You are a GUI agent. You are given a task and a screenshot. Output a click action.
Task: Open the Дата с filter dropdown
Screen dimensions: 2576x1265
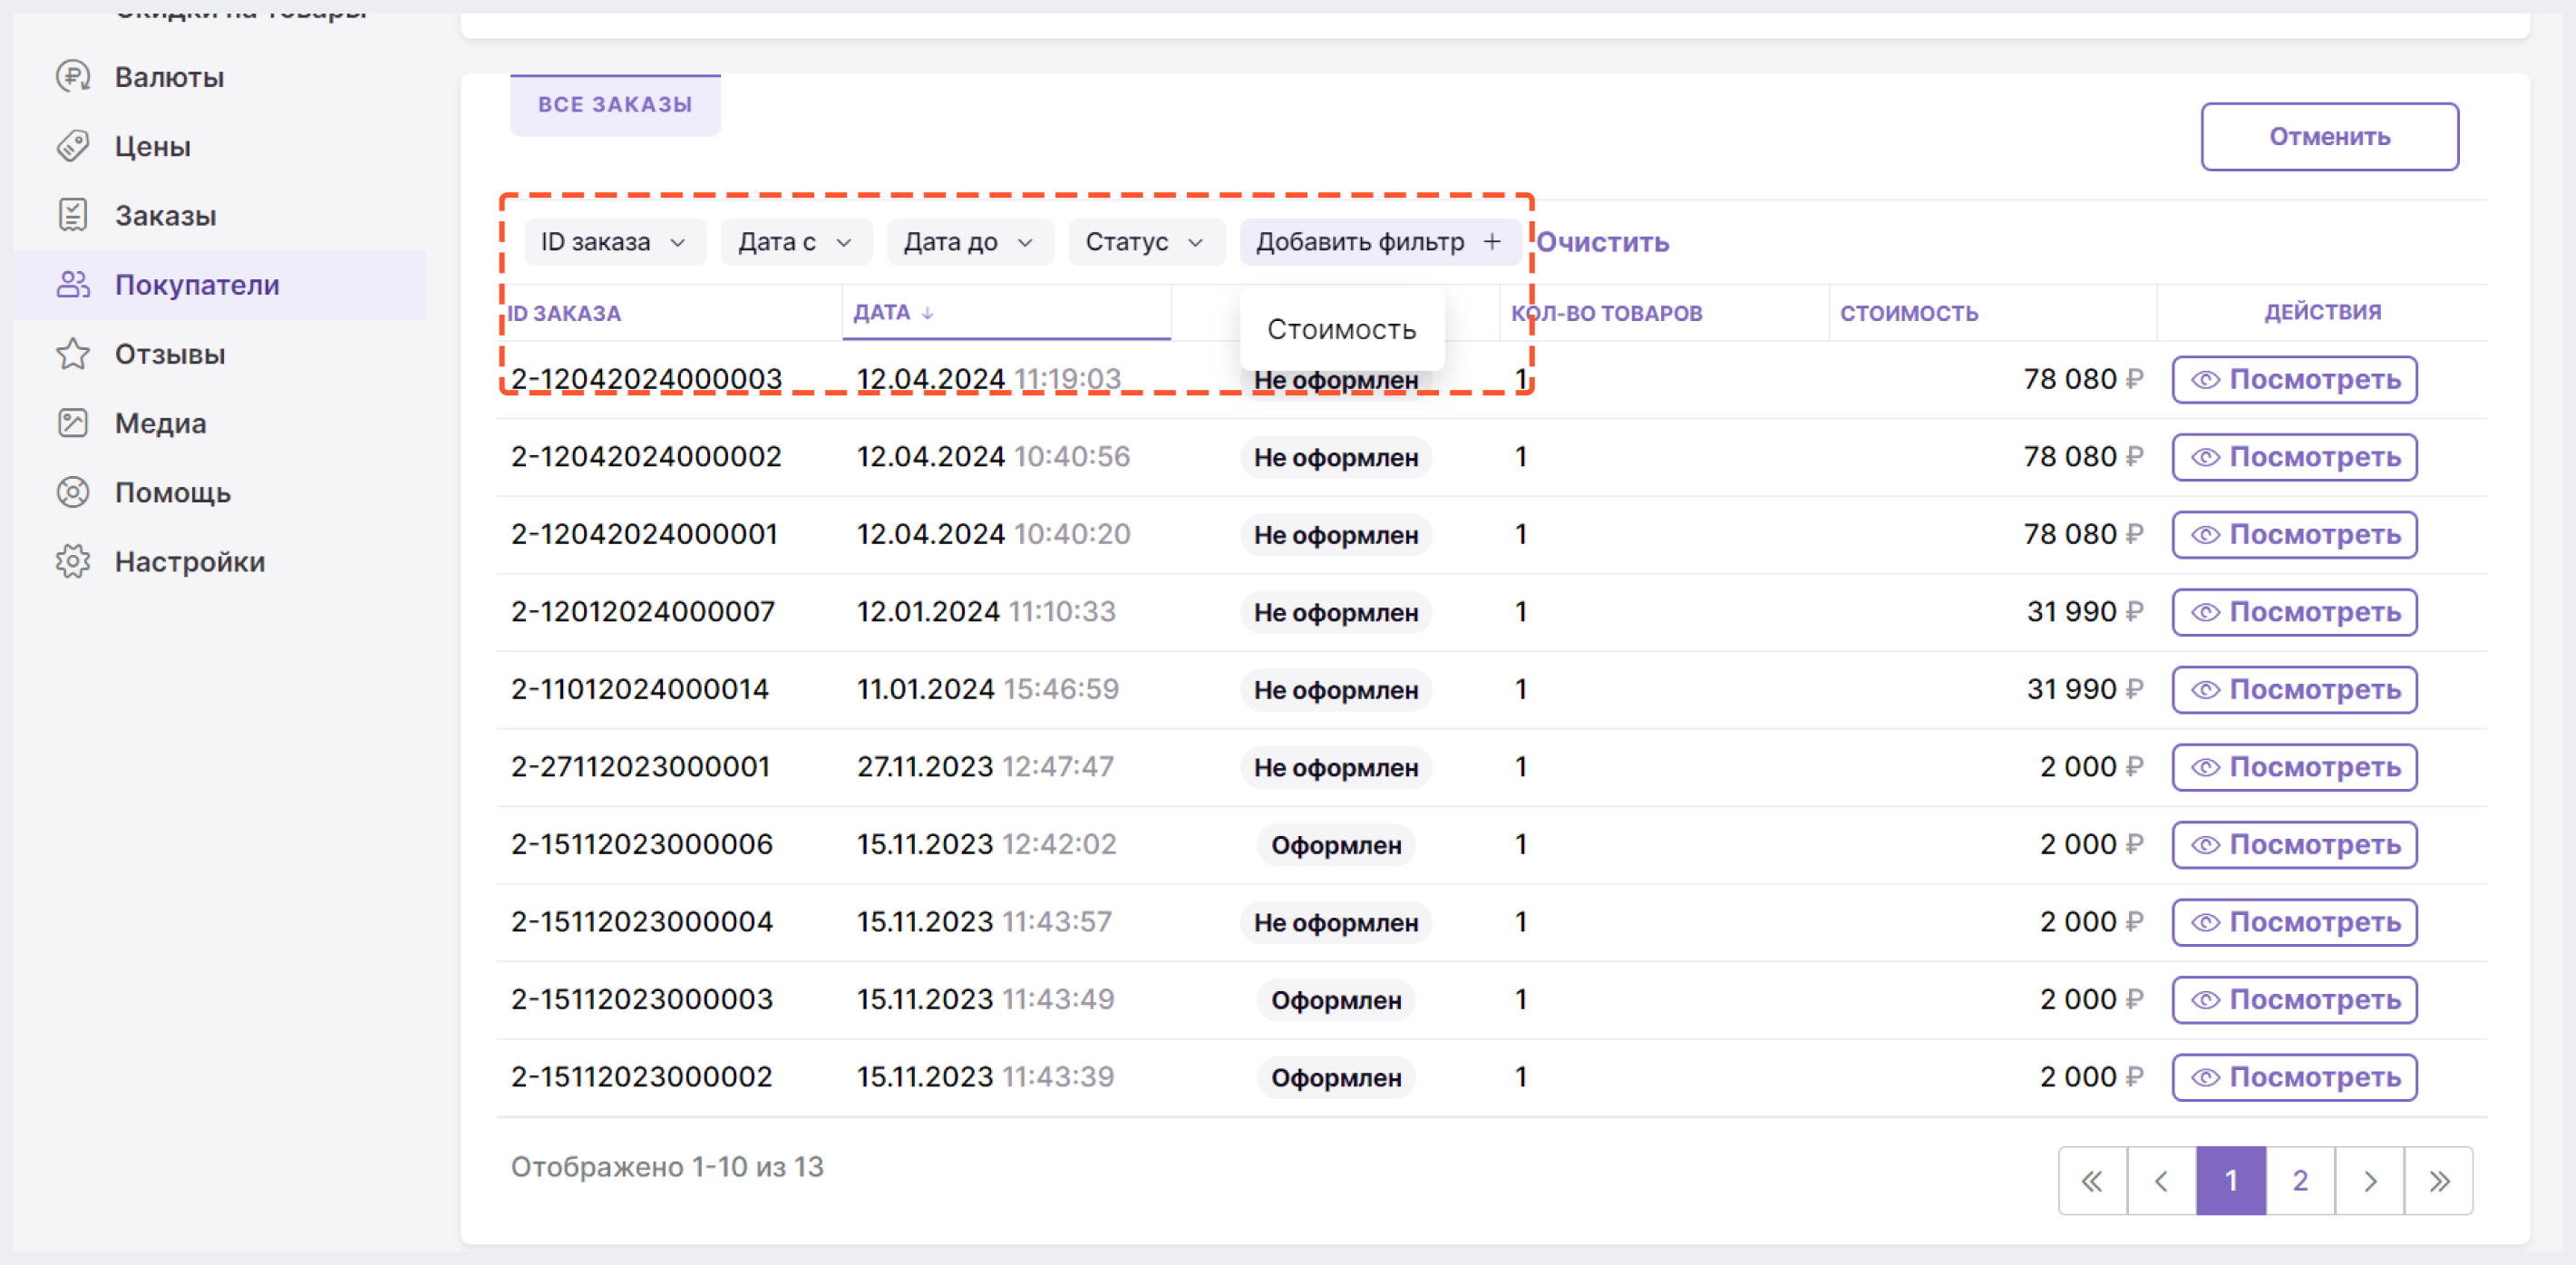coord(796,242)
